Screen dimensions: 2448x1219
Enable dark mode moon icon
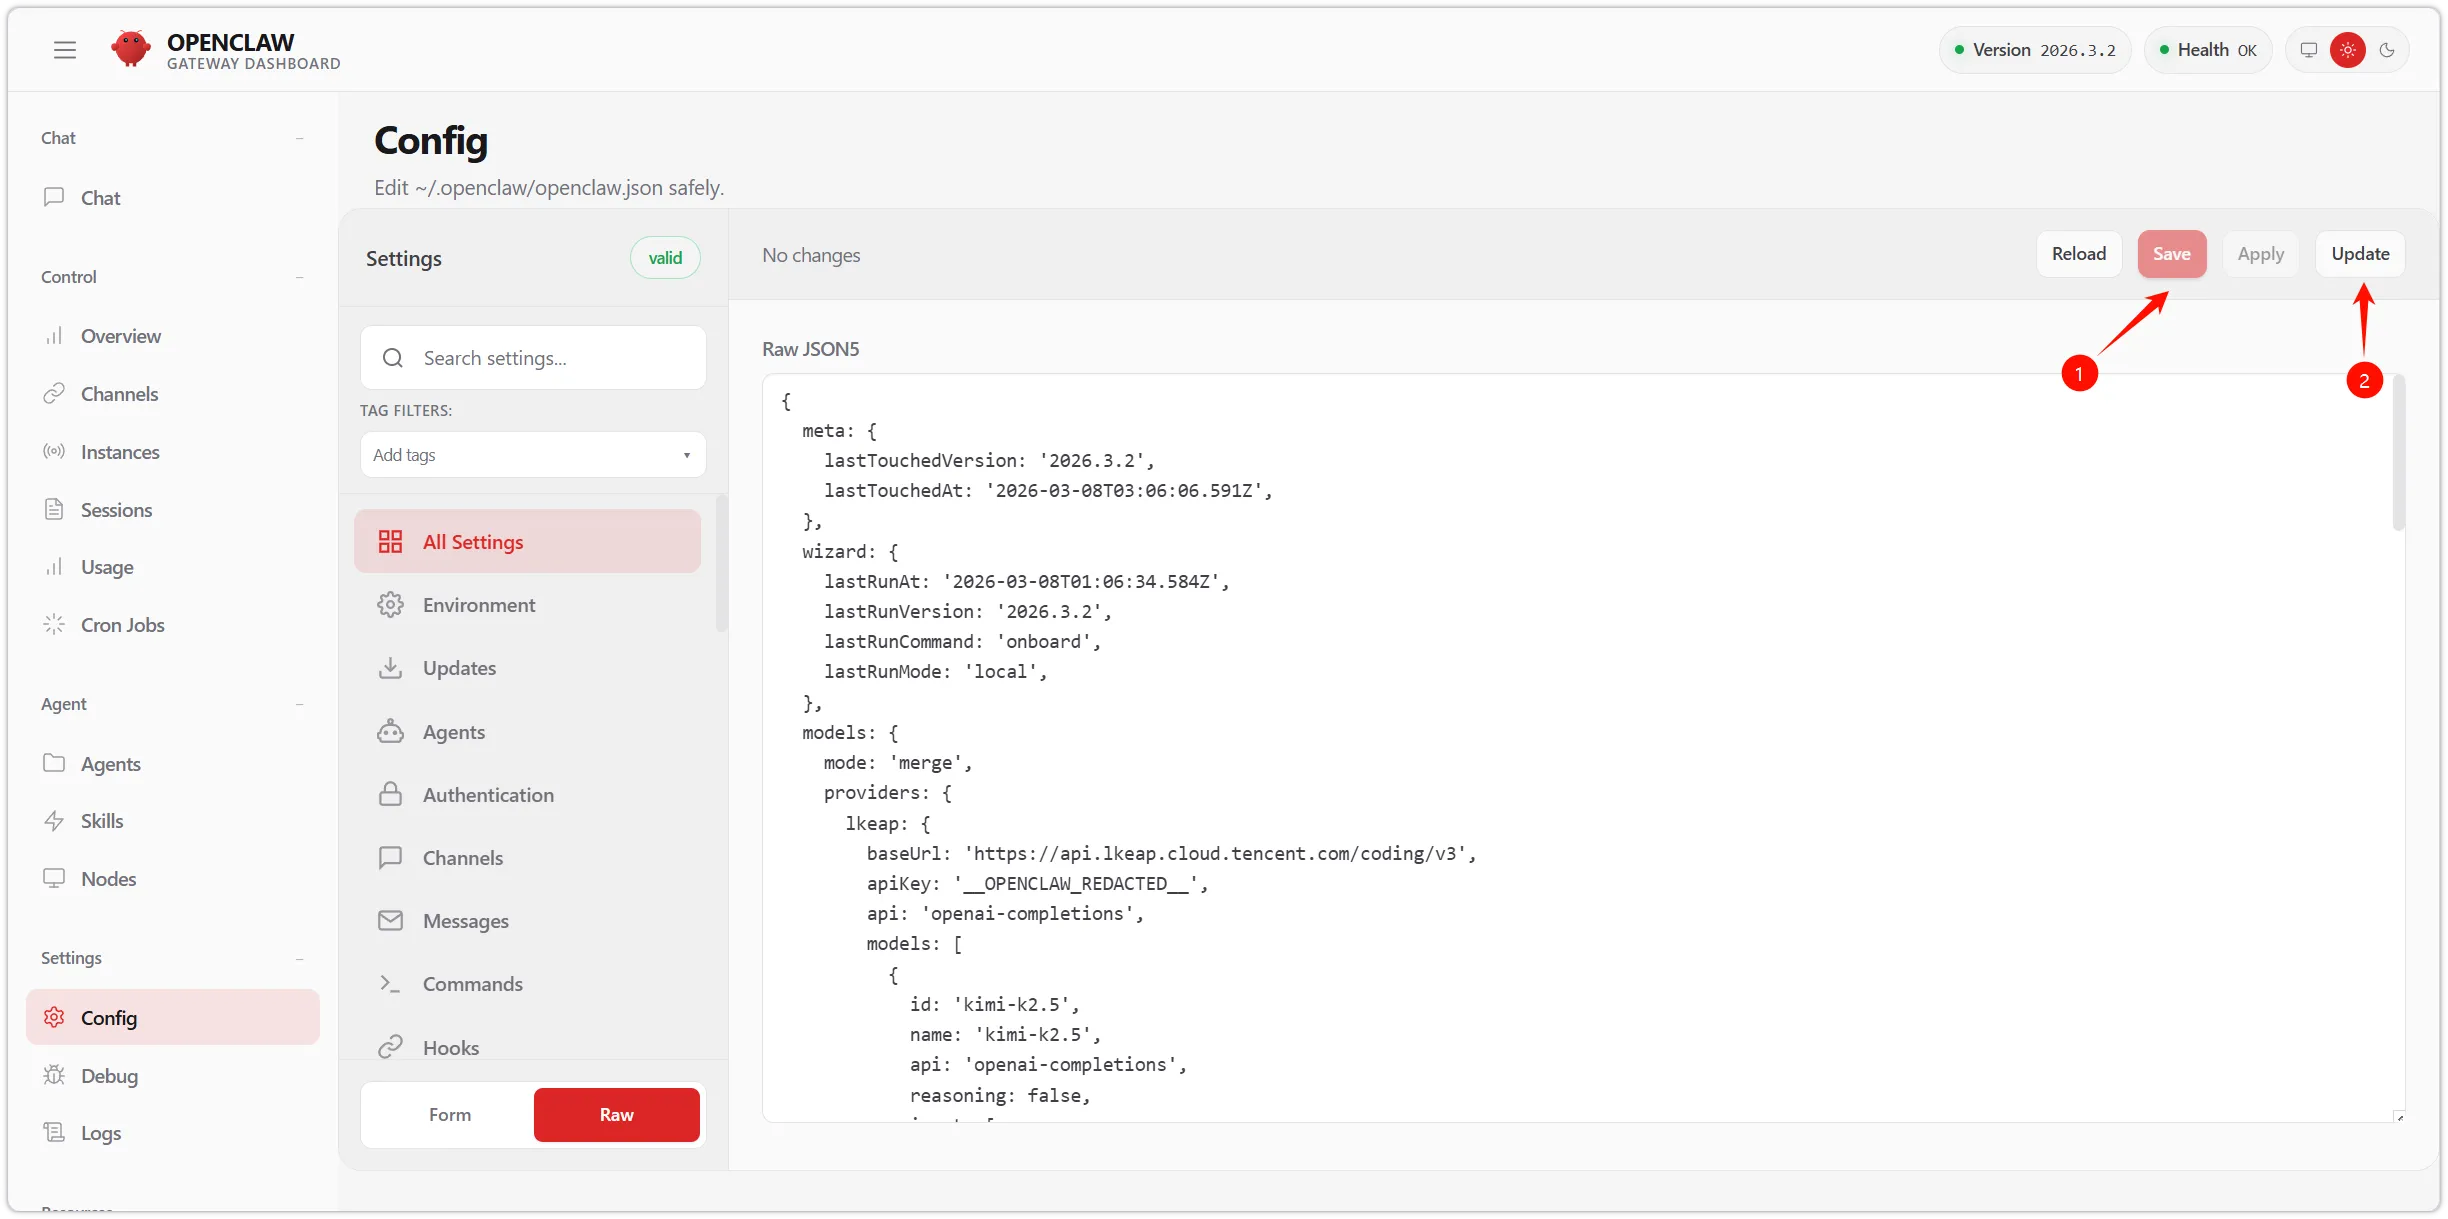point(2387,50)
